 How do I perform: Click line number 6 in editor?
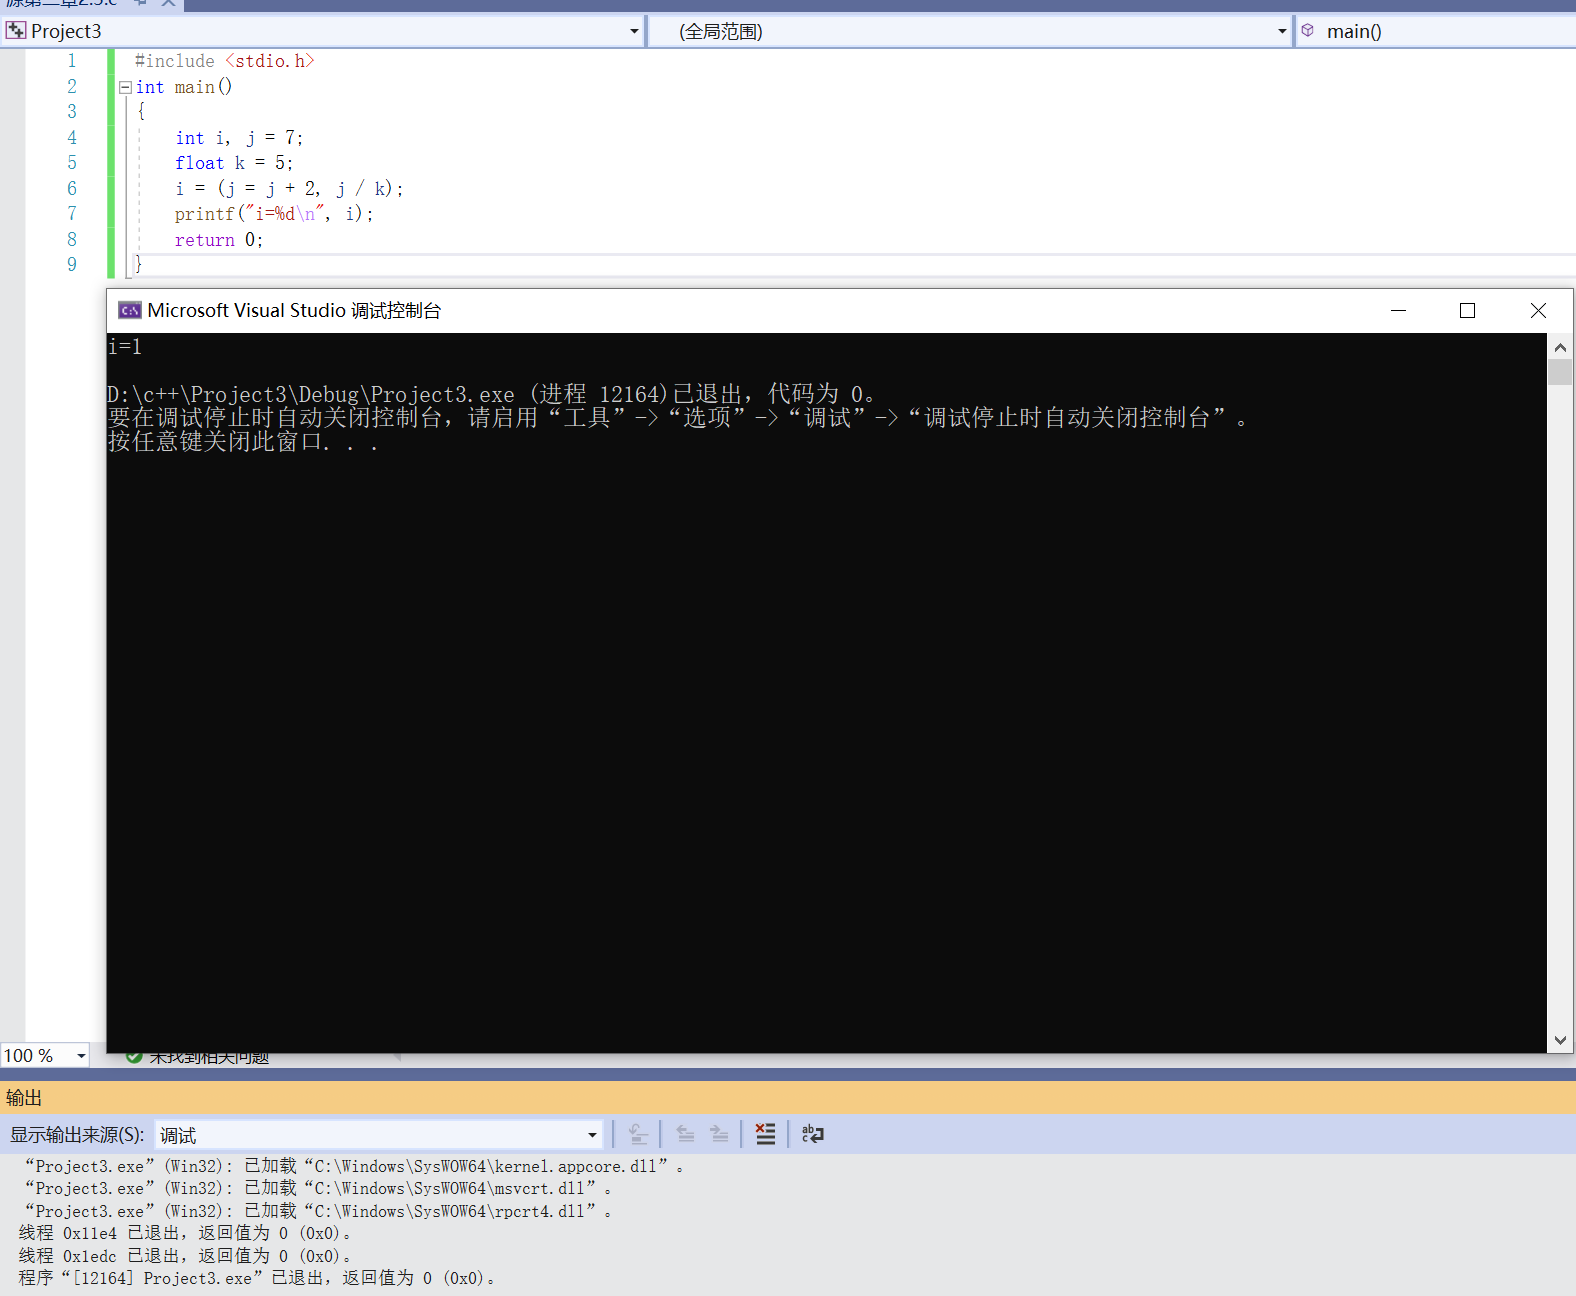(72, 188)
